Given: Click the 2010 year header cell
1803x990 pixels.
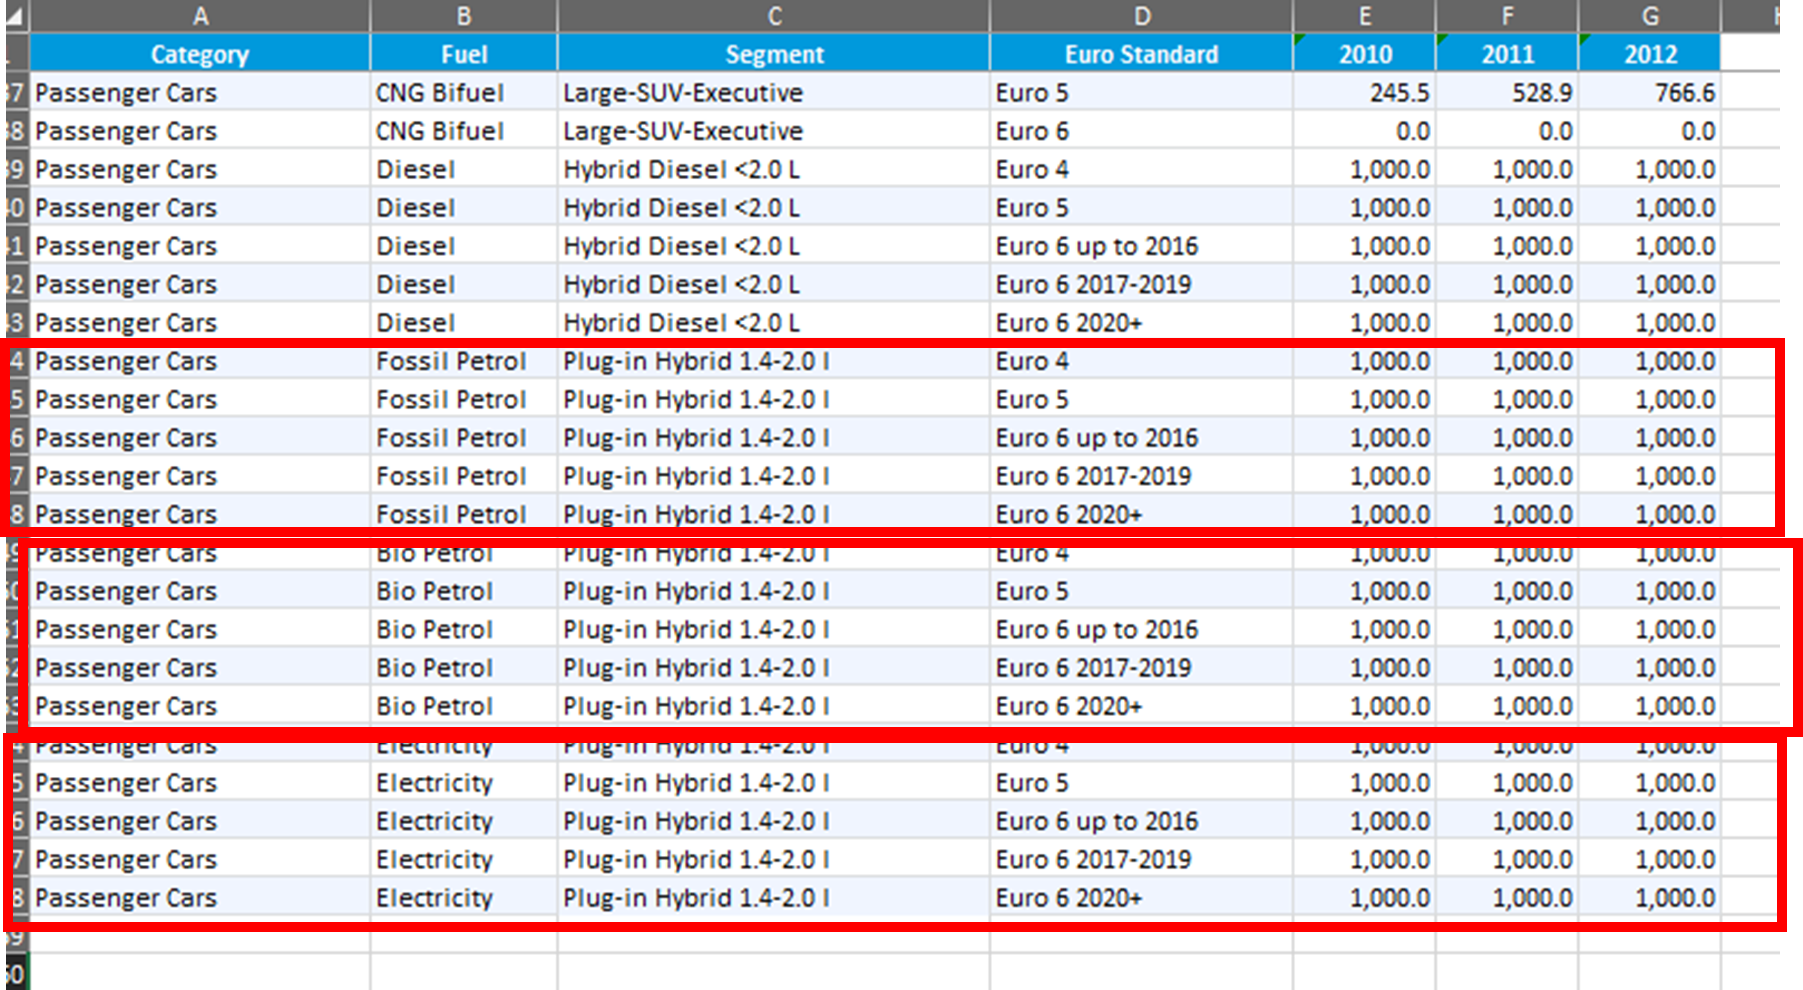Looking at the screenshot, I should point(1364,54).
